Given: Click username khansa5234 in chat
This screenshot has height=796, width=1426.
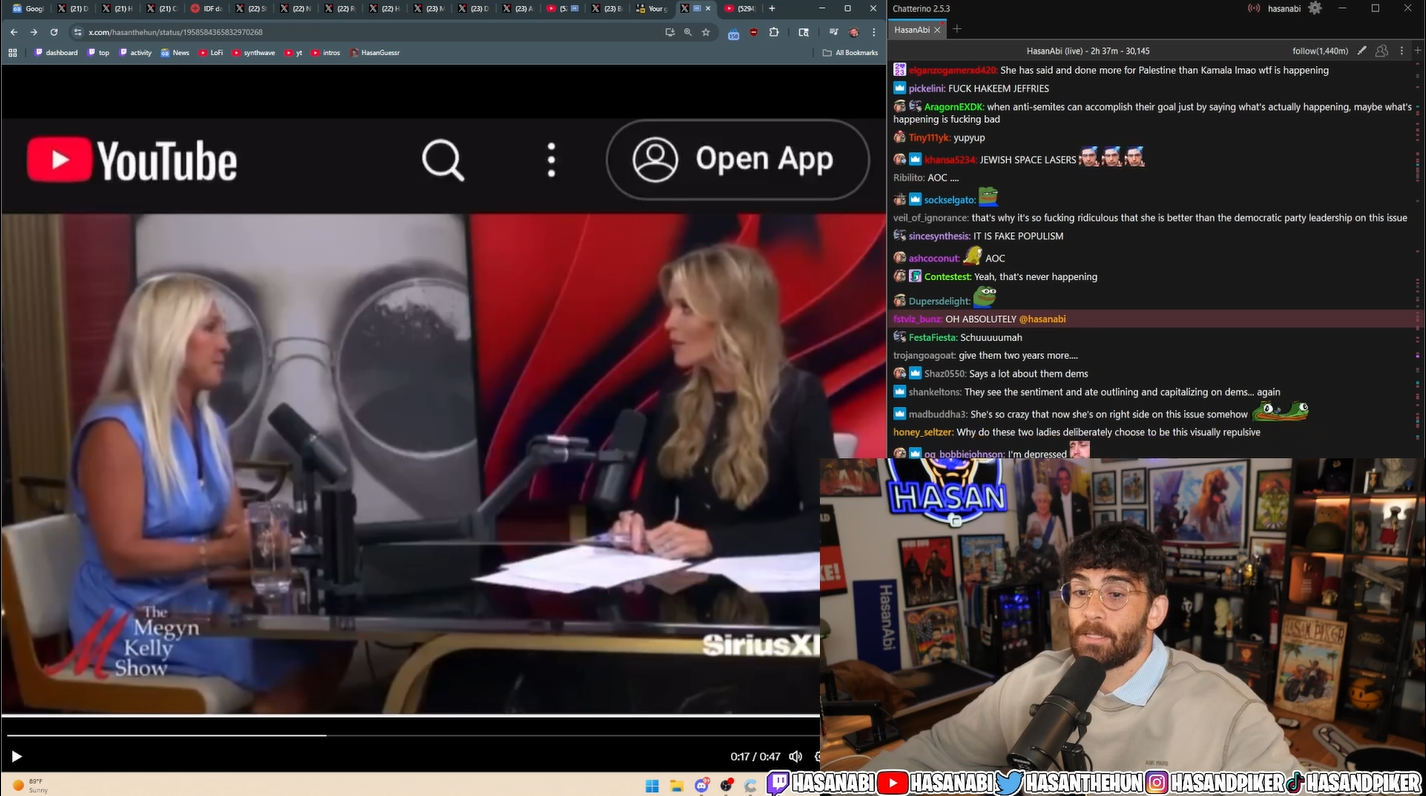Looking at the screenshot, I should tap(950, 159).
